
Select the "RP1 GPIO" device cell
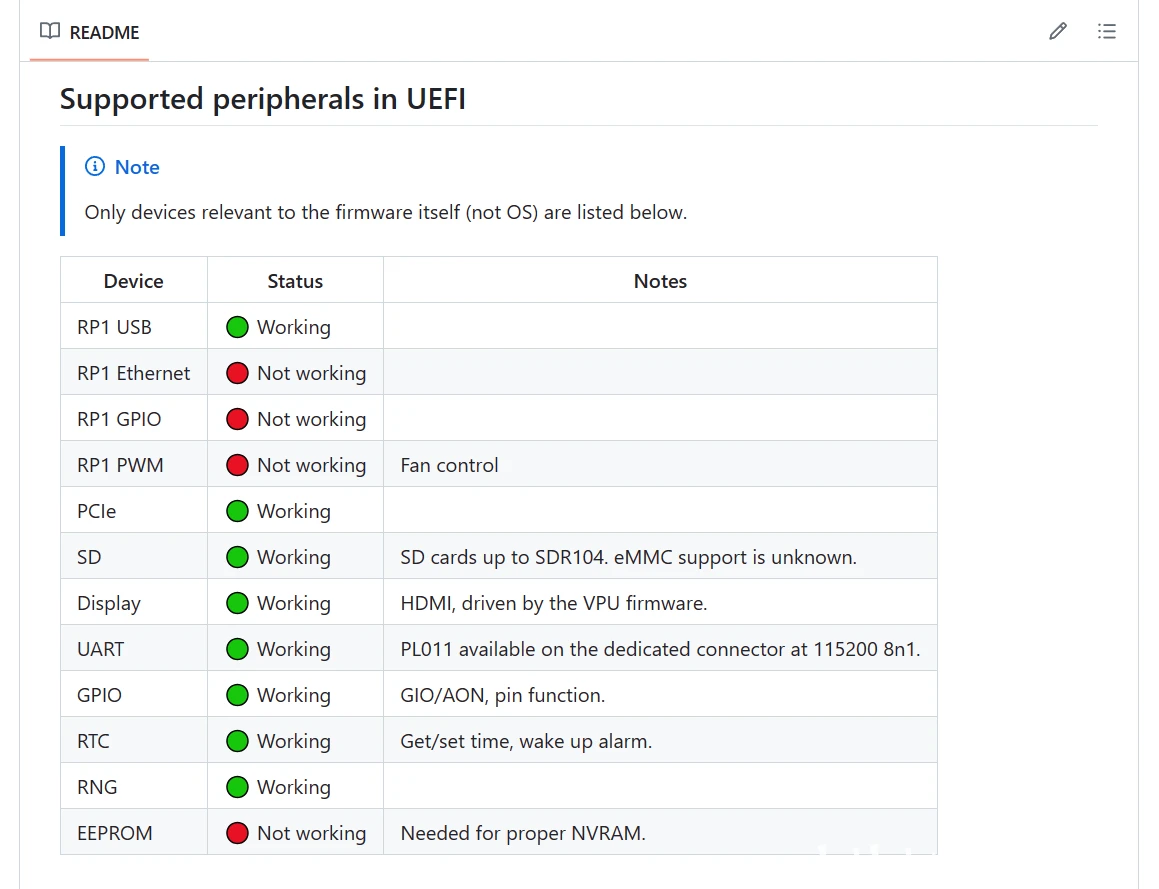click(x=134, y=418)
